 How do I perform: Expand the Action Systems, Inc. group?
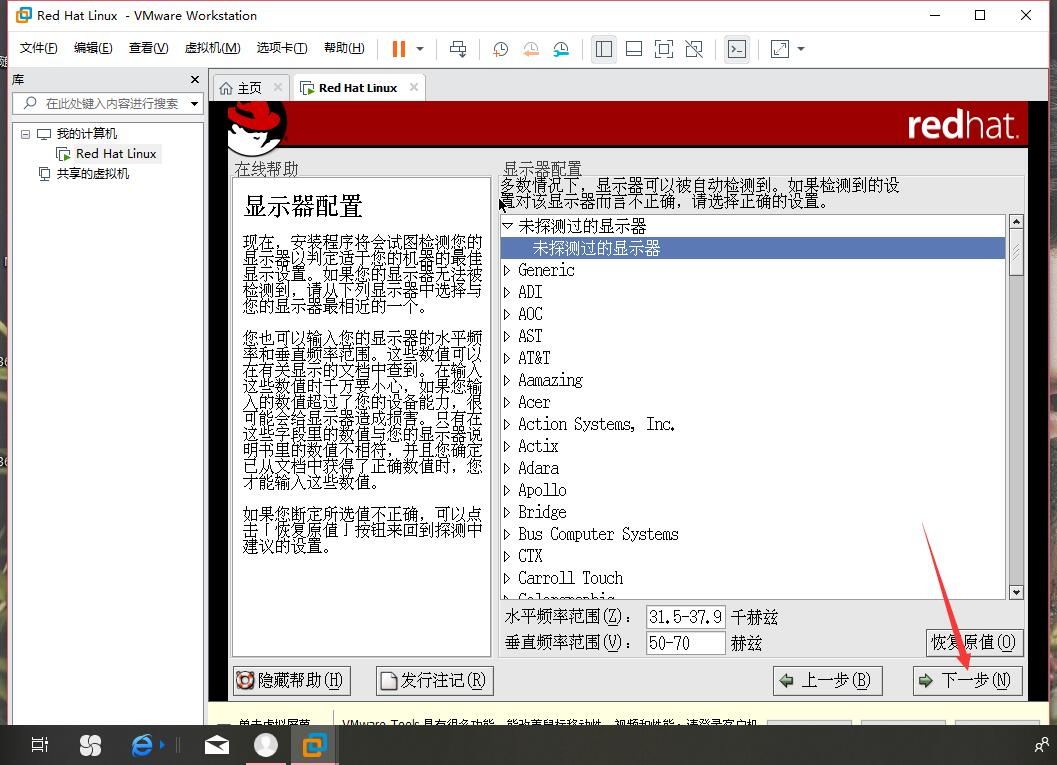(x=507, y=425)
